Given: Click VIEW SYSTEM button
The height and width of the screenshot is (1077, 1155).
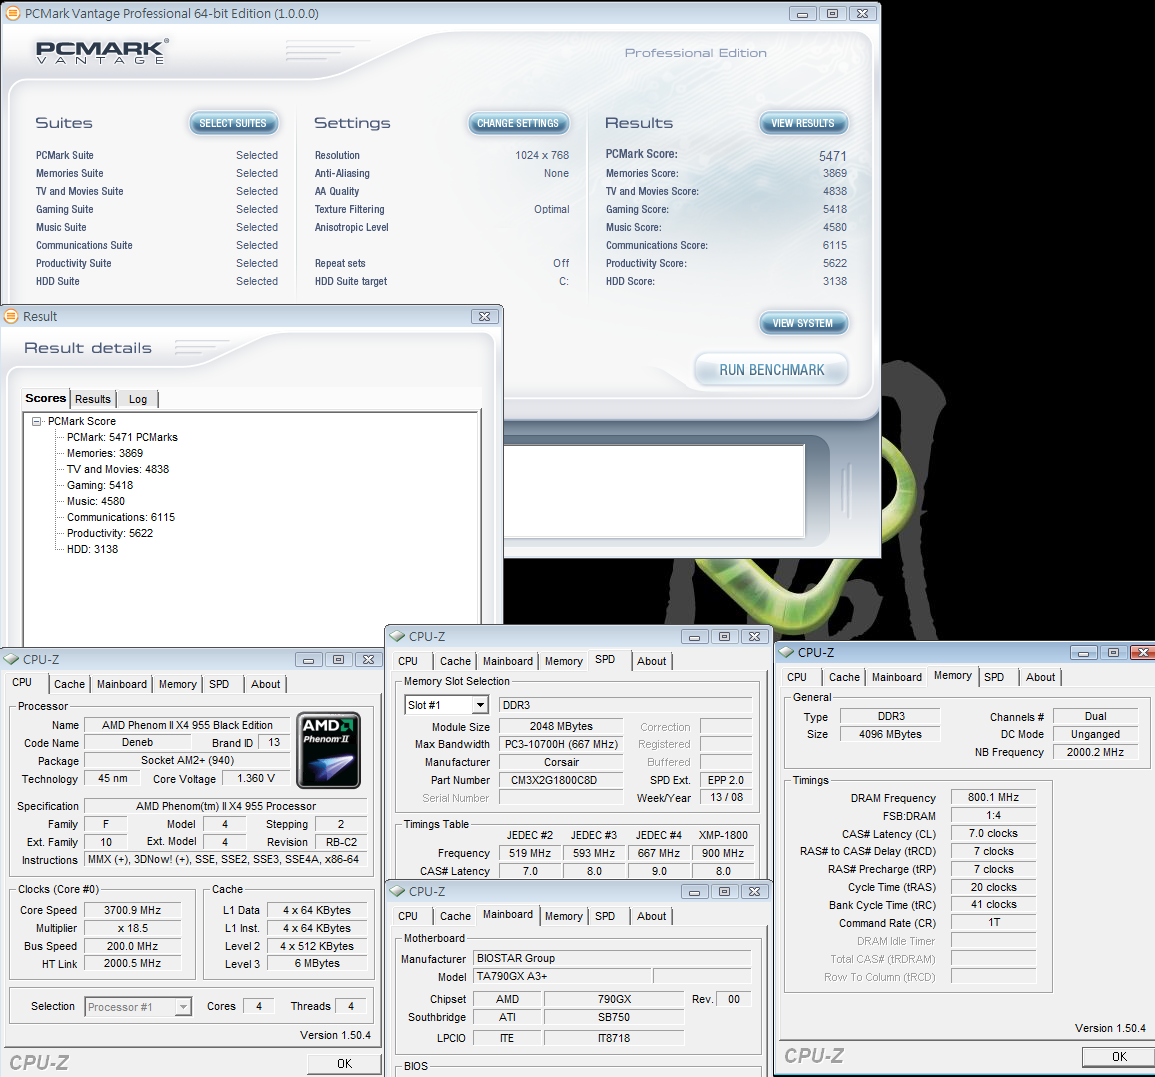Looking at the screenshot, I should coord(803,323).
